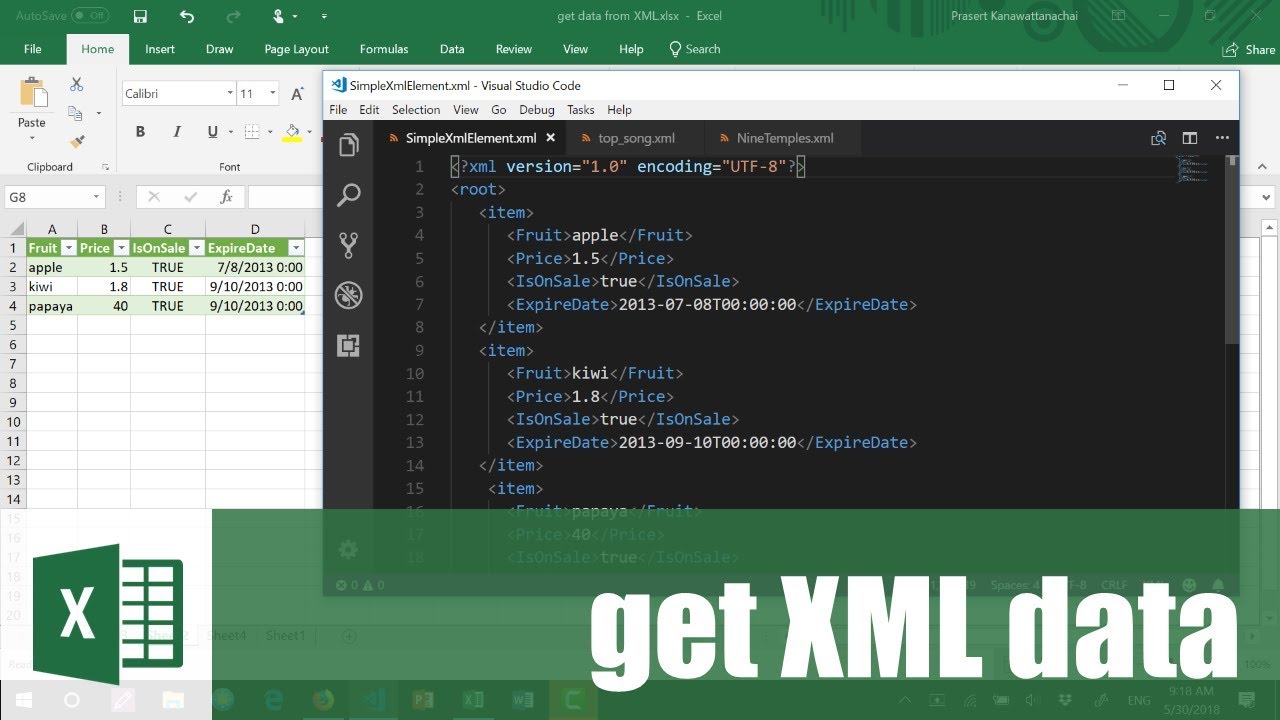Split the VS Code editor
The image size is (1280, 720).
[x=1190, y=138]
